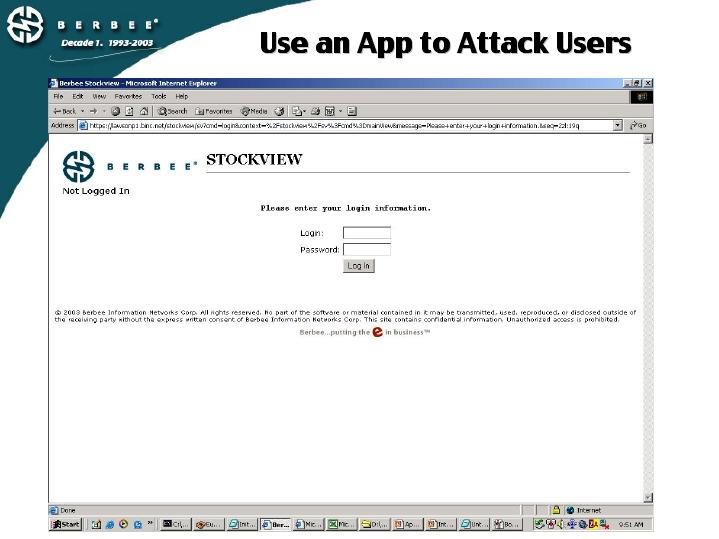The height and width of the screenshot is (539, 719).
Task: Focus the Password input field
Action: (x=366, y=249)
